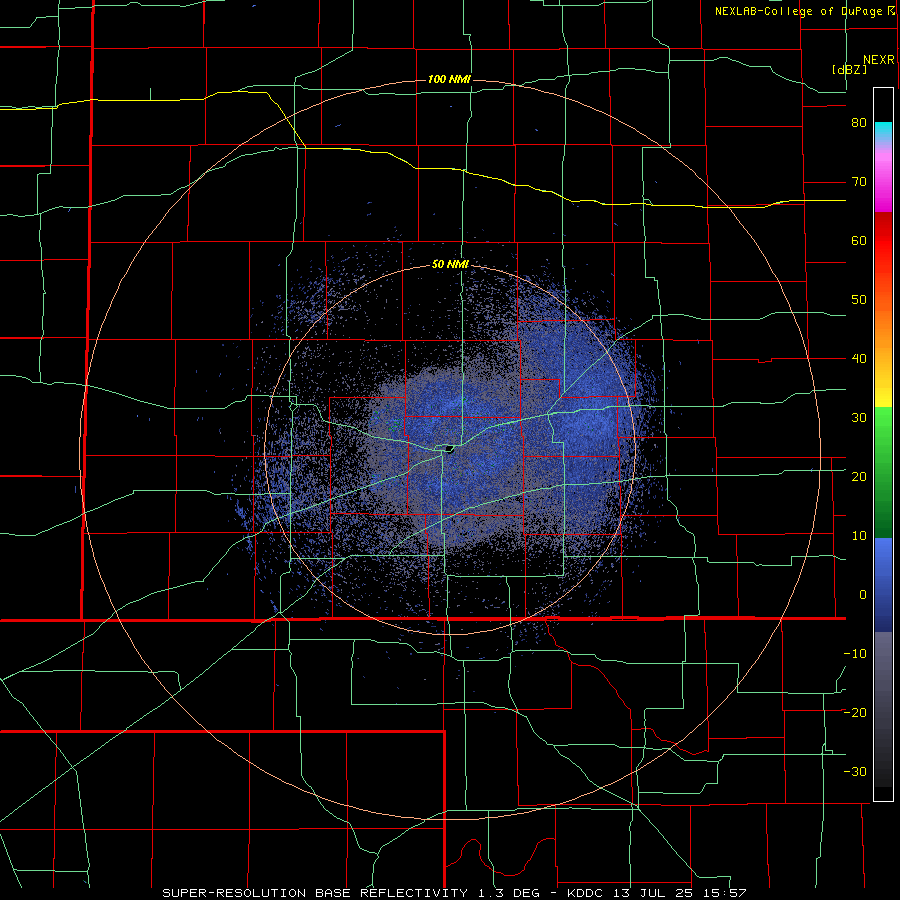The width and height of the screenshot is (900, 900).
Task: Select the 50 dBZ scale value
Action: coord(859,300)
